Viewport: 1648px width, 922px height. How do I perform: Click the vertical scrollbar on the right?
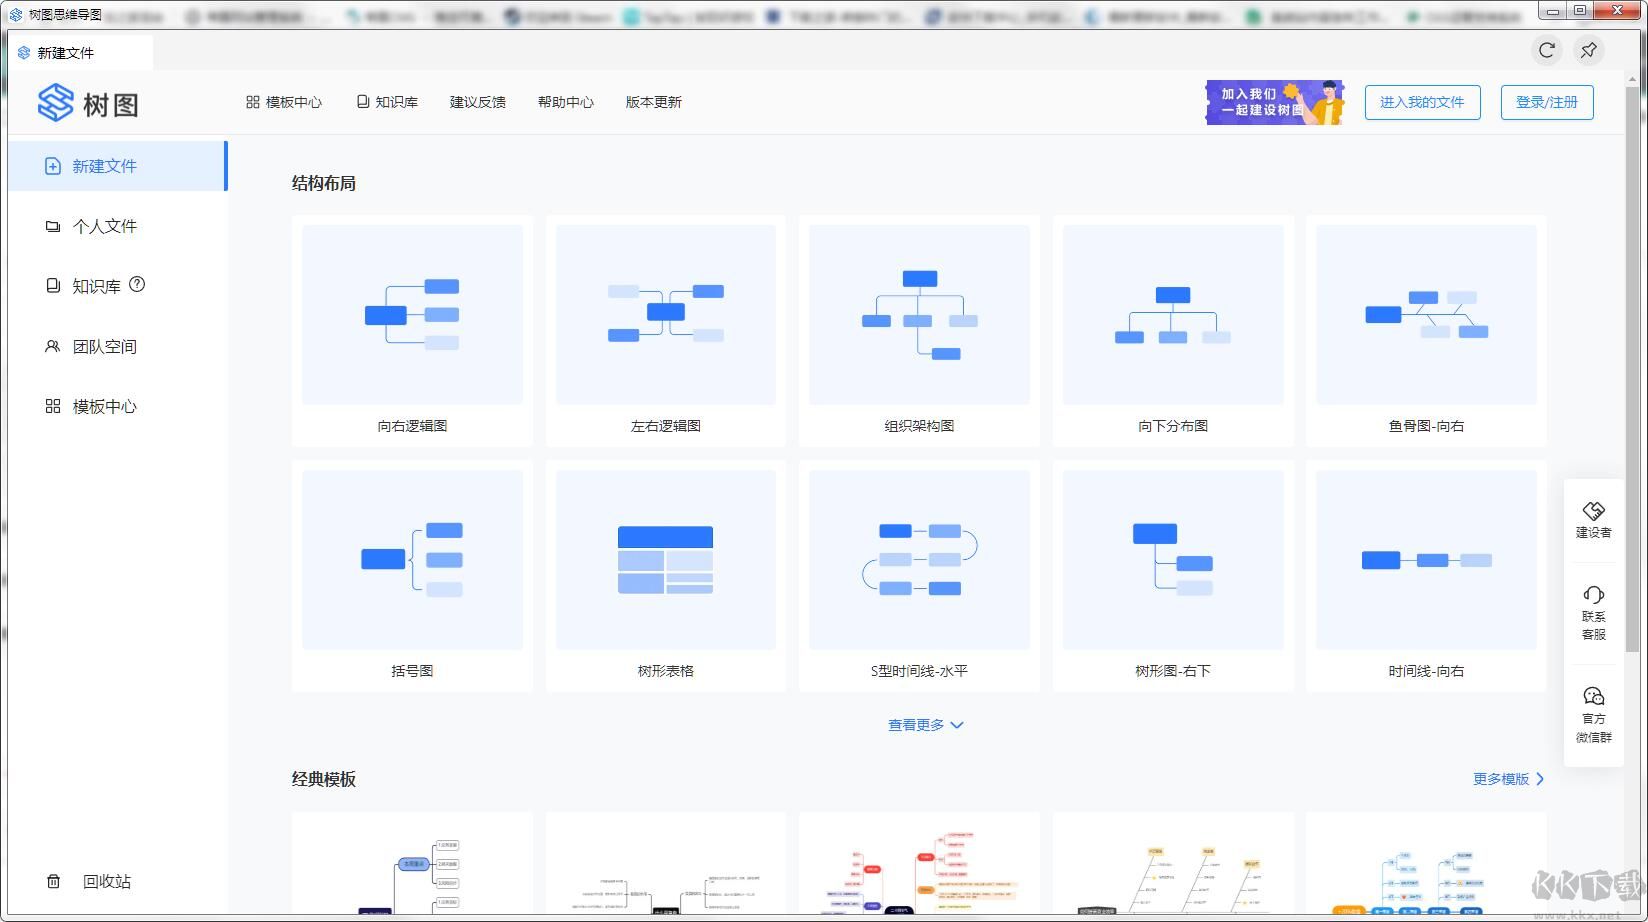(1633, 370)
